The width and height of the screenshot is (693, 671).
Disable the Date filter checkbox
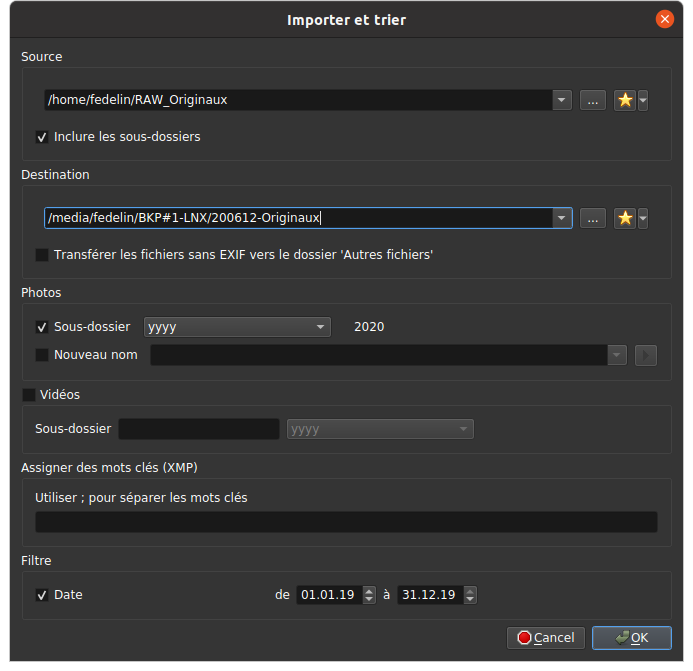click(x=42, y=595)
